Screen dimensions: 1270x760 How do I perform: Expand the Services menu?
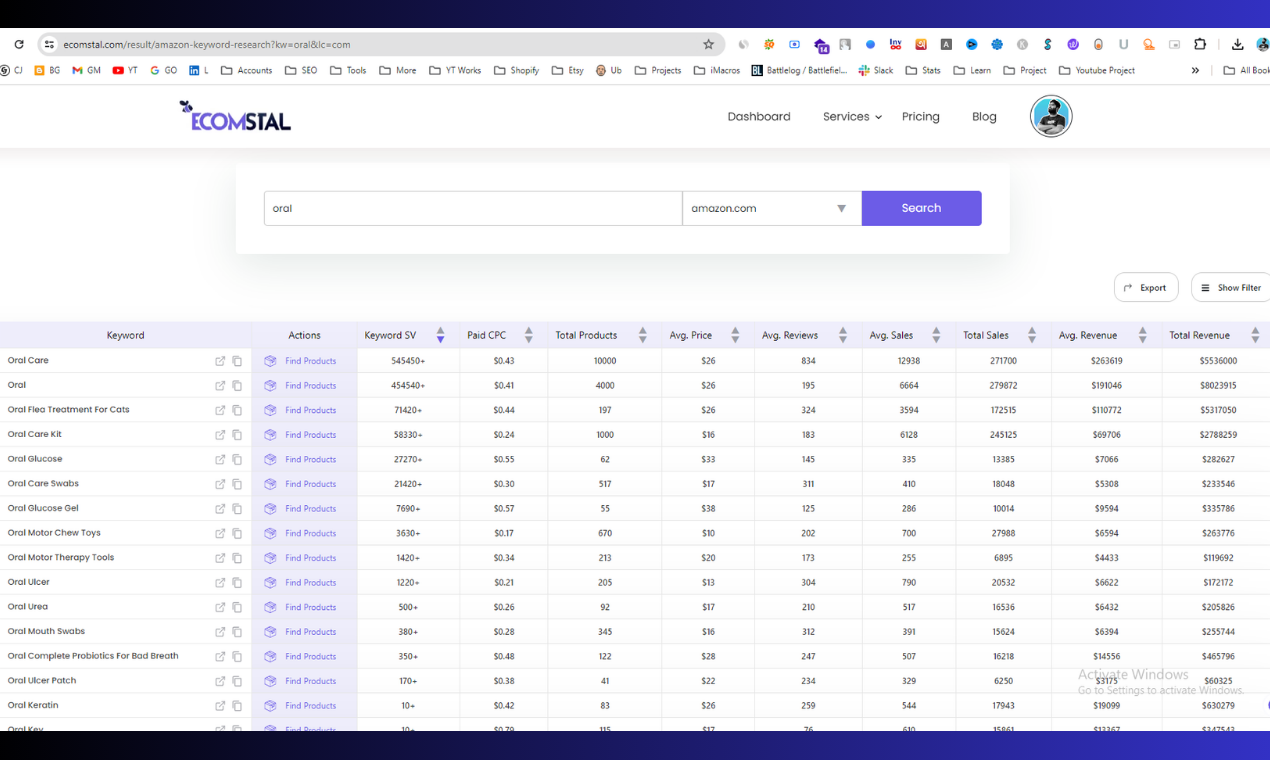tap(852, 117)
